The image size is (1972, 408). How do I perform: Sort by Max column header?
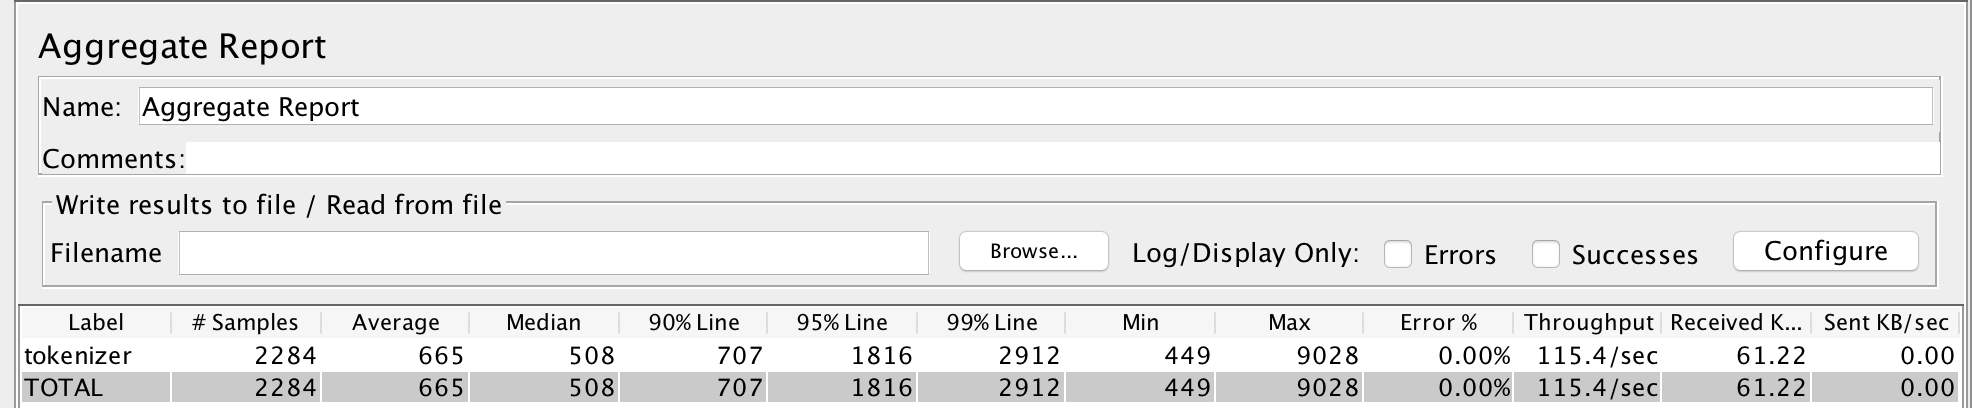1289,322
